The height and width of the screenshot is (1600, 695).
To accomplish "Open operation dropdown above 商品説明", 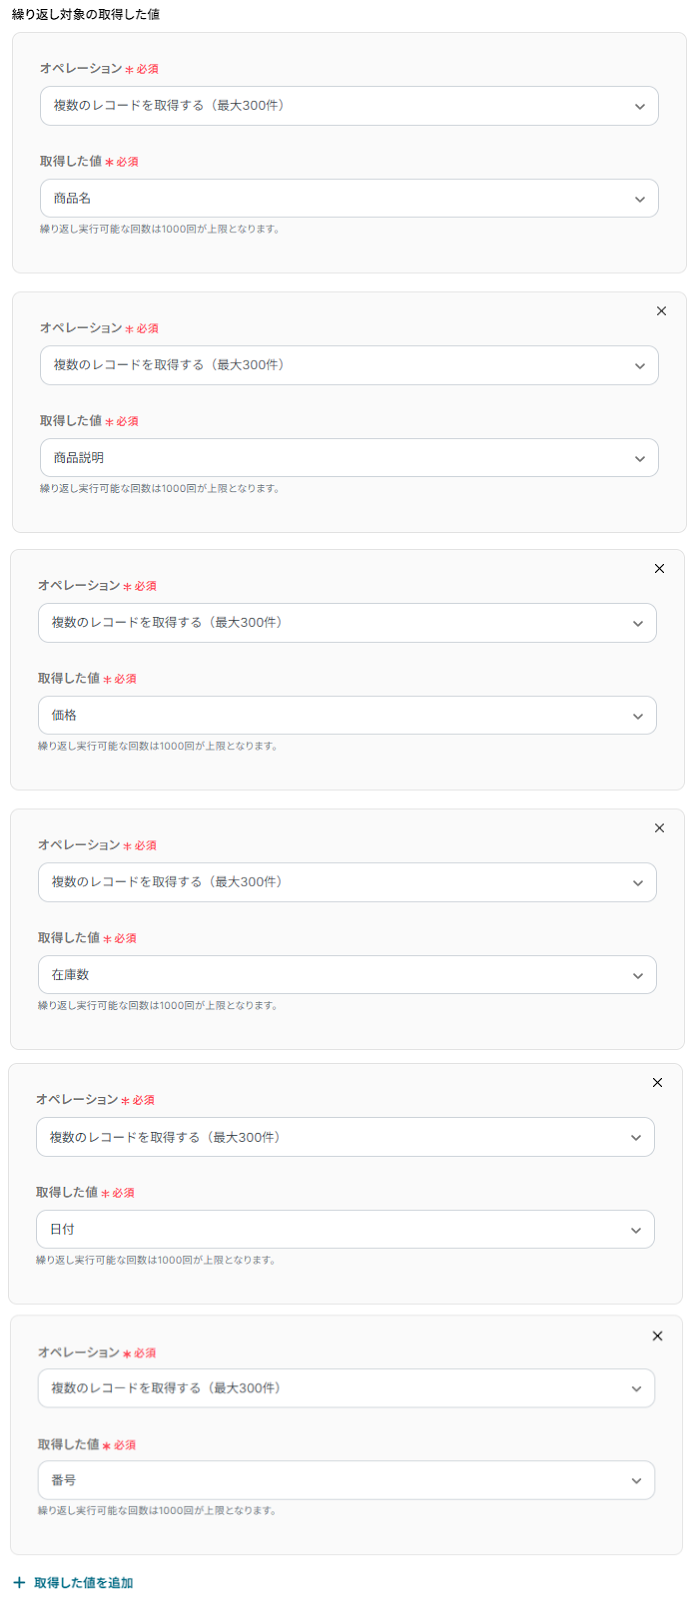I will (x=348, y=365).
